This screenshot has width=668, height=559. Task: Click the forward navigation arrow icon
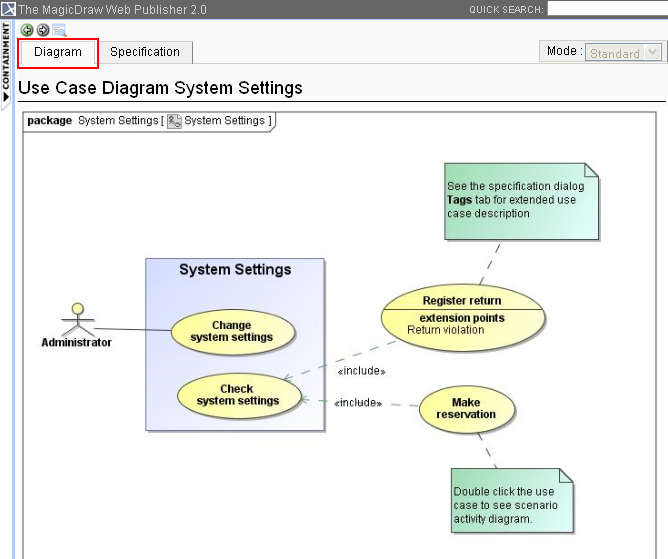(43, 30)
